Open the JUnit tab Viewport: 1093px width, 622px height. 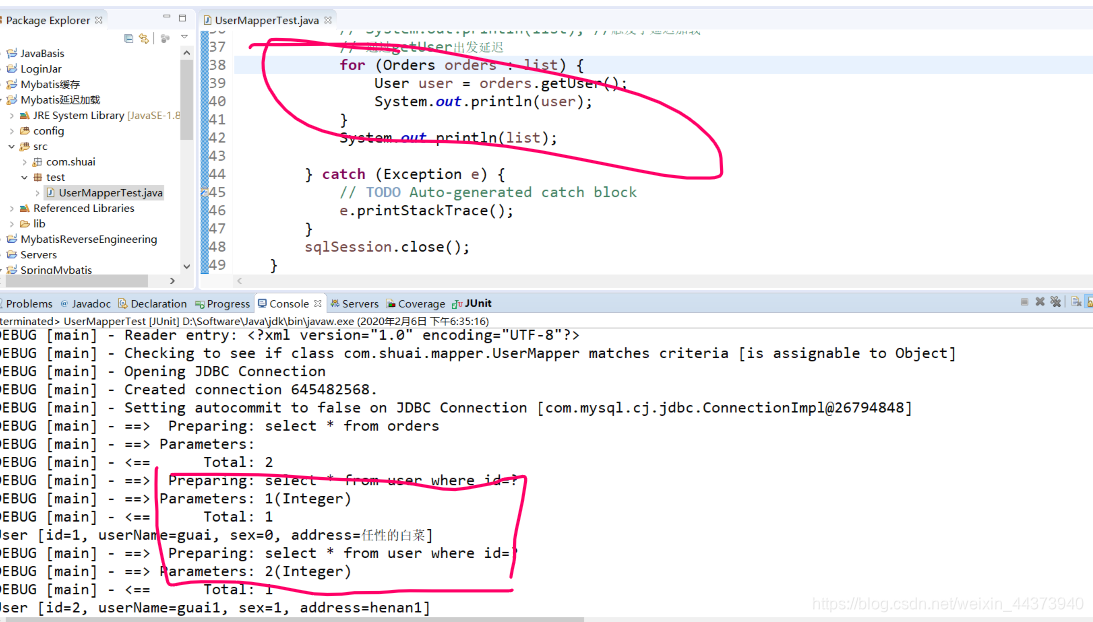click(472, 303)
